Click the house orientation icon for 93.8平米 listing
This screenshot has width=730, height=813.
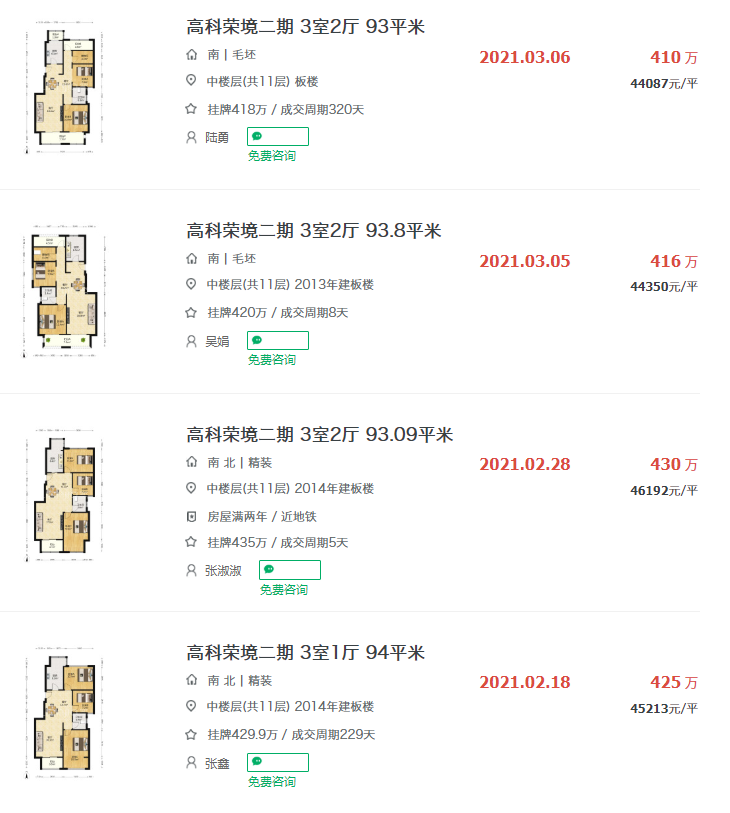tap(191, 258)
